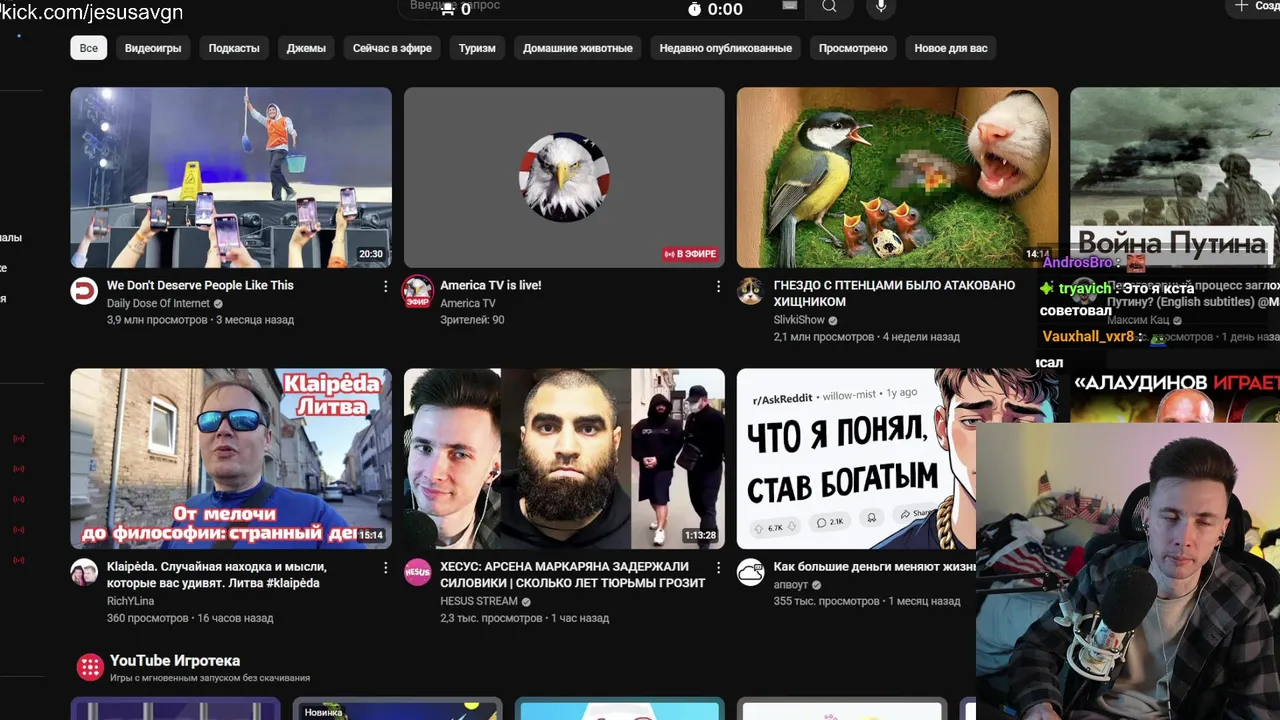Click the 1:13:28 duration badge
This screenshot has width=1280, height=720.
pos(700,535)
